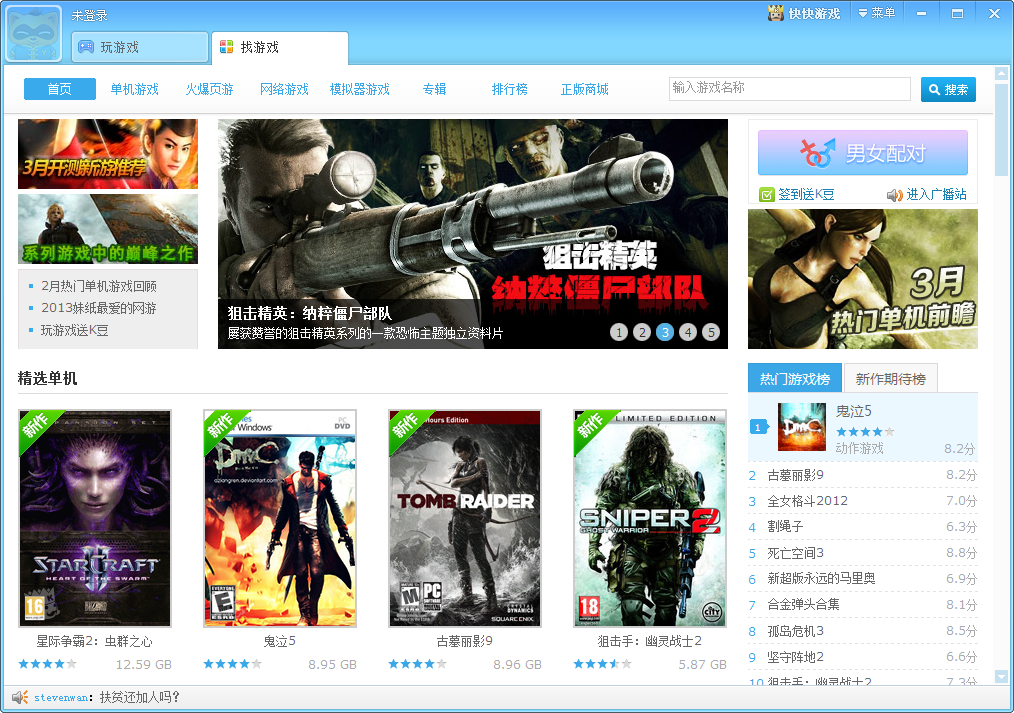
Task: Open the 系列游戏中的巅峰之作 banner
Action: 108,229
